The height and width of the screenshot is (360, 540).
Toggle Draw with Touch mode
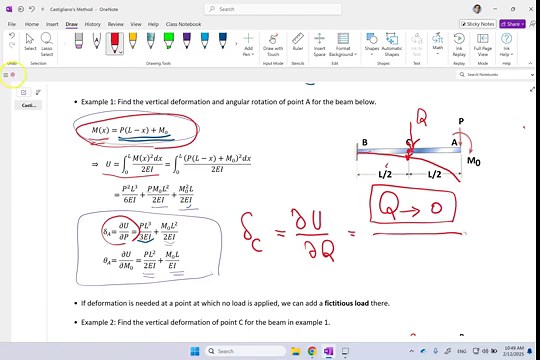pos(273,45)
